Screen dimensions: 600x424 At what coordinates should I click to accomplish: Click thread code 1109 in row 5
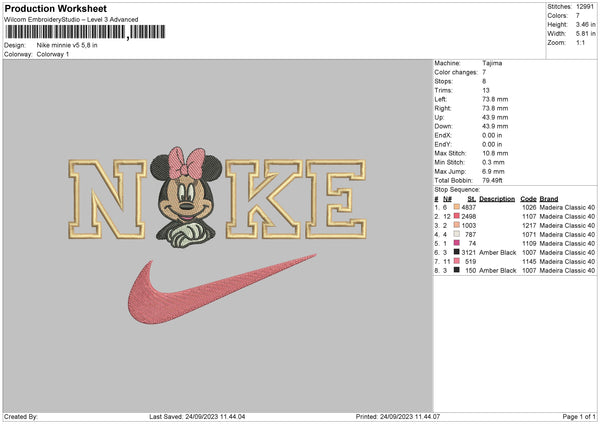point(529,244)
